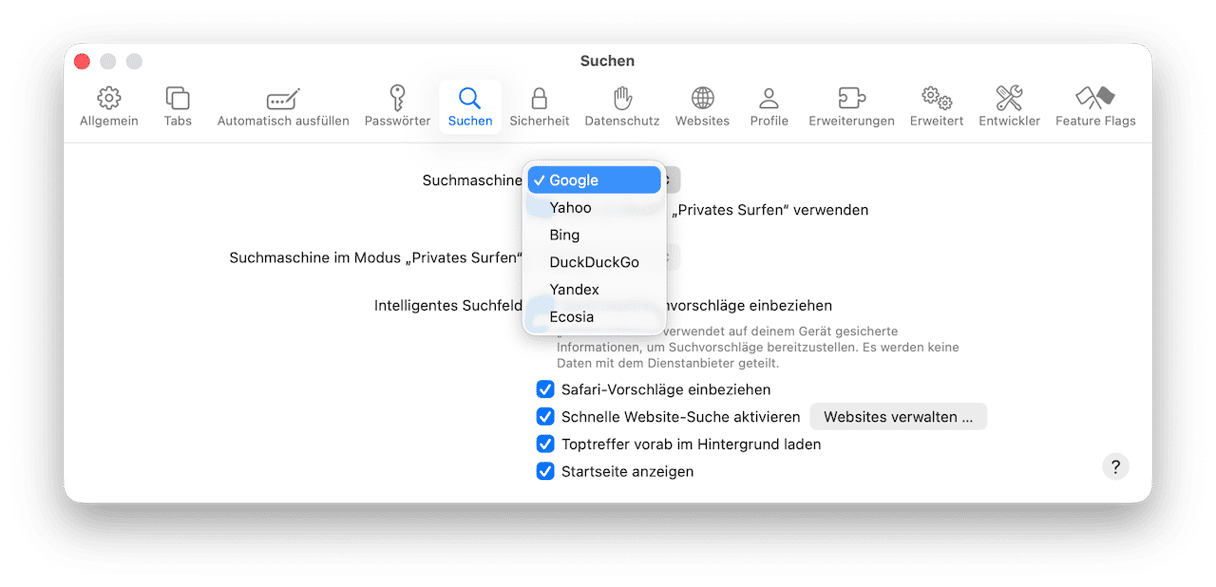The image size is (1216, 587).
Task: Open the Feature Flags pane
Action: (x=1095, y=107)
